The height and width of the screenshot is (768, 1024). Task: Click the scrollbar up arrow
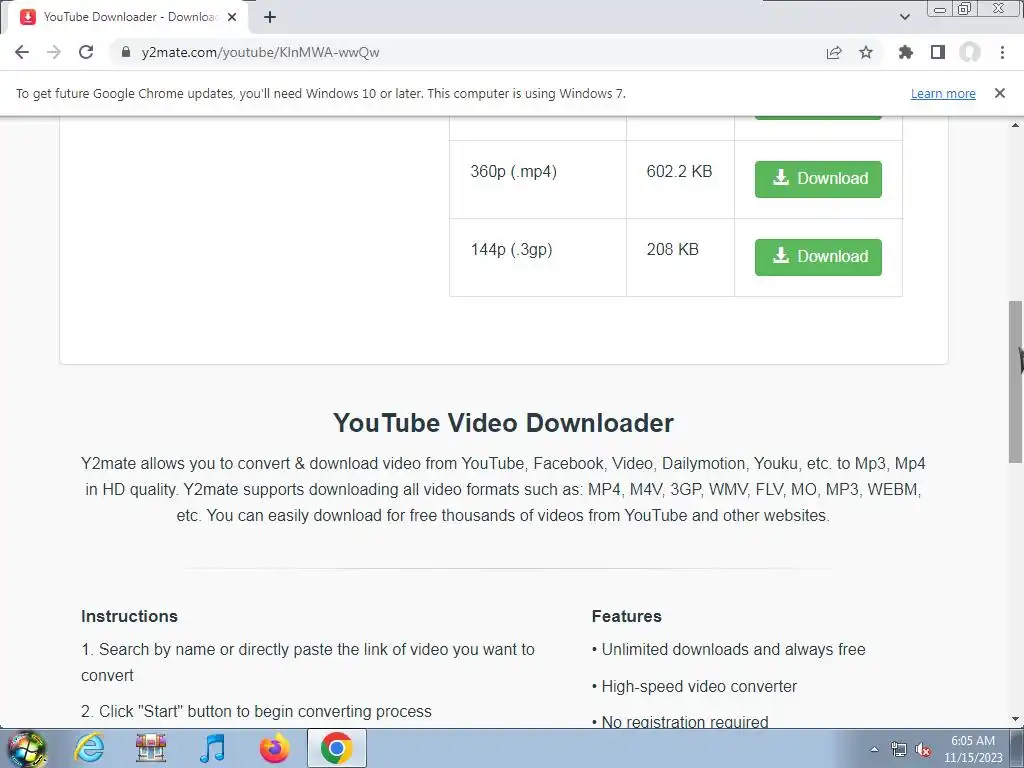pos(1016,125)
